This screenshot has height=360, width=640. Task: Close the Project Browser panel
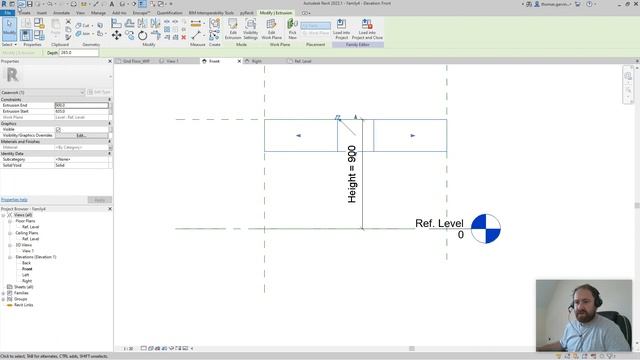pyautogui.click(x=110, y=209)
